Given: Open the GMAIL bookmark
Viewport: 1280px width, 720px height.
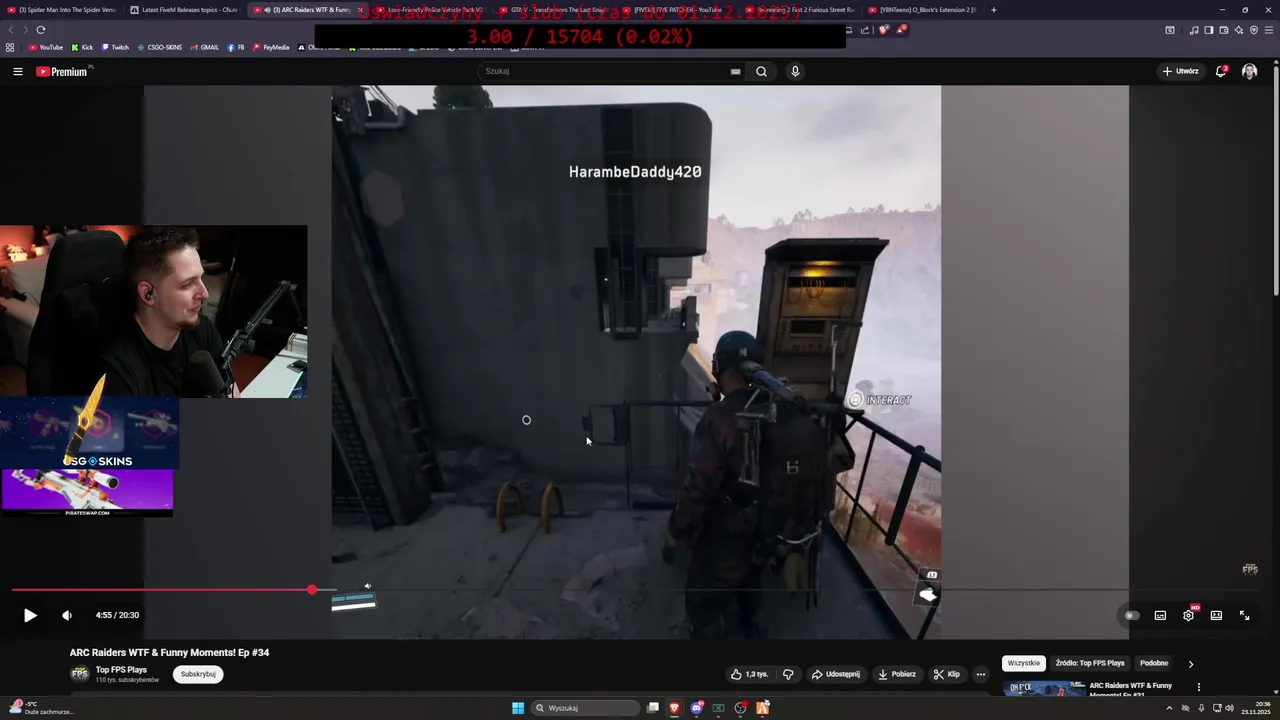Looking at the screenshot, I should coord(204,47).
